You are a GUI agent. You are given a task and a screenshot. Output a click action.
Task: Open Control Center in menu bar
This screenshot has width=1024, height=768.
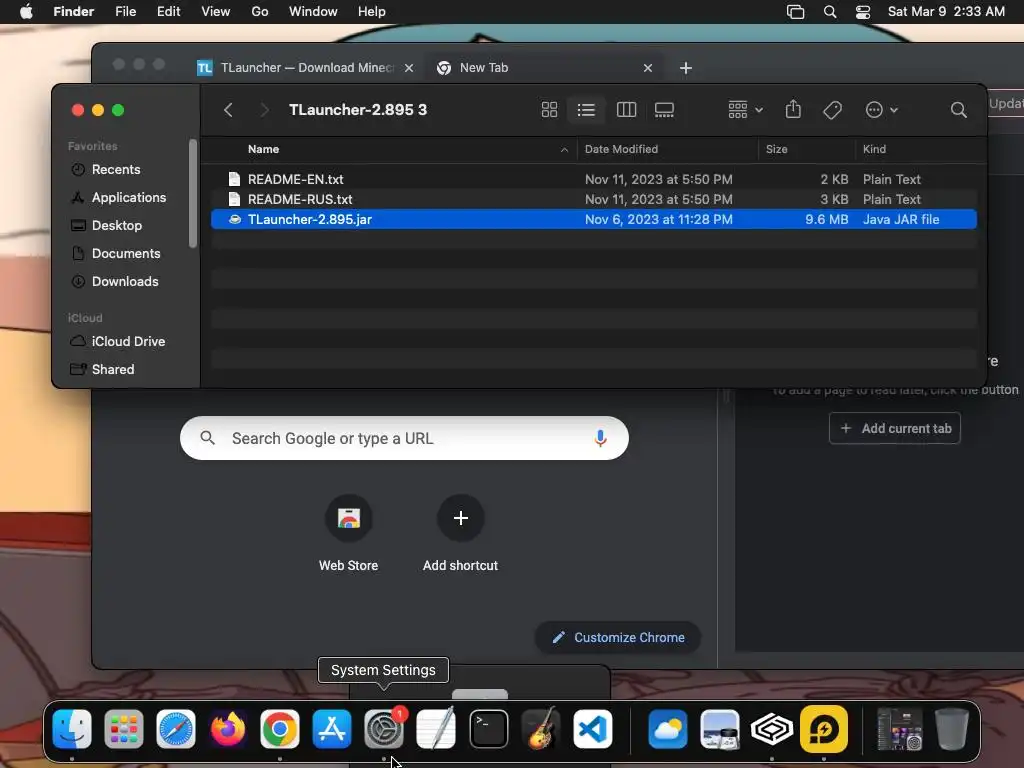pyautogui.click(x=863, y=12)
